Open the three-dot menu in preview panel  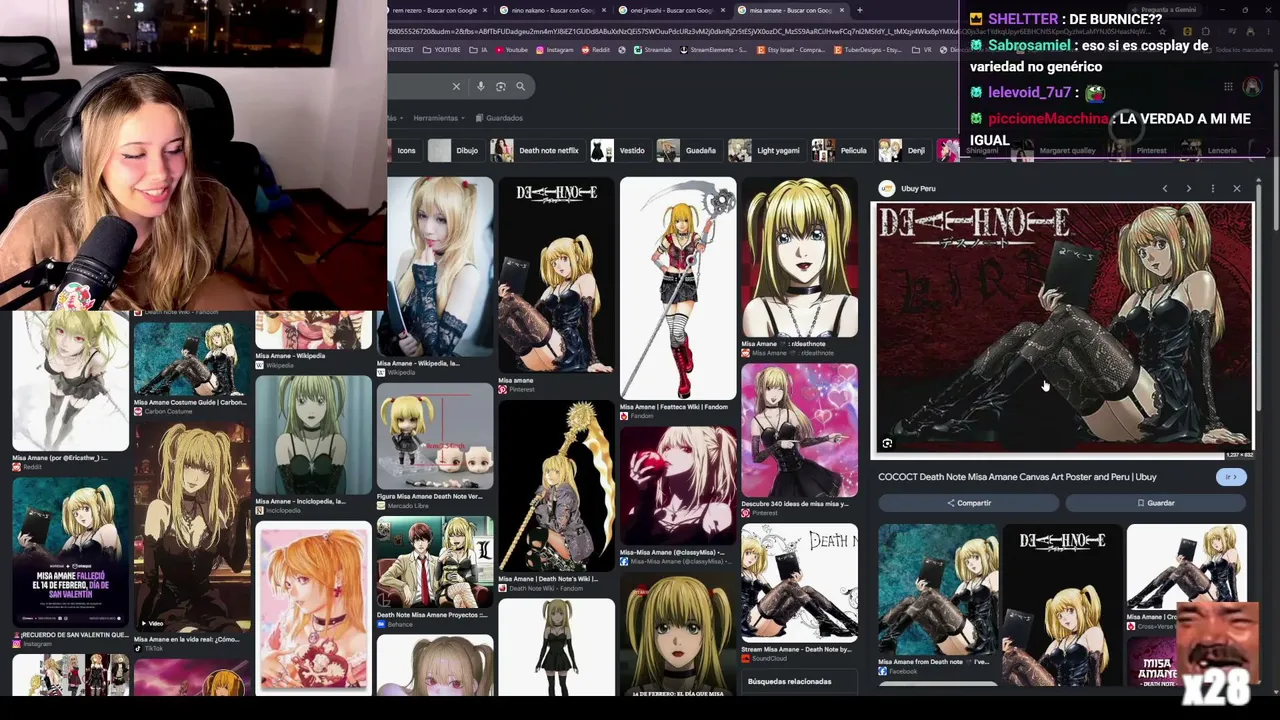1212,188
